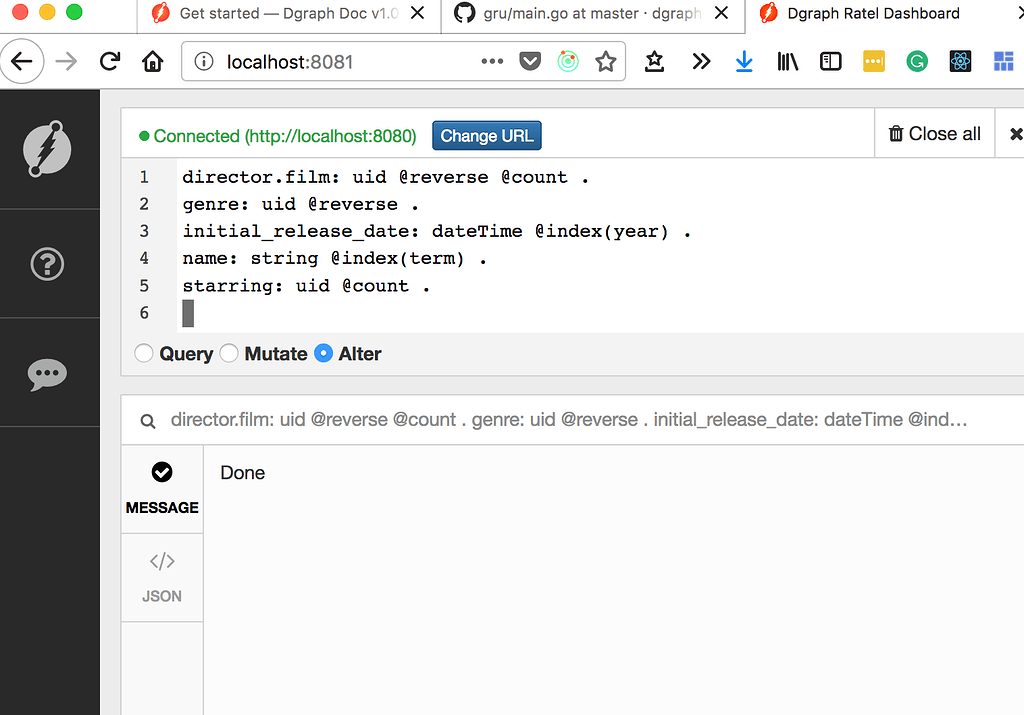Image resolution: width=1024 pixels, height=715 pixels.
Task: Select the Alter radio button
Action: click(x=323, y=353)
